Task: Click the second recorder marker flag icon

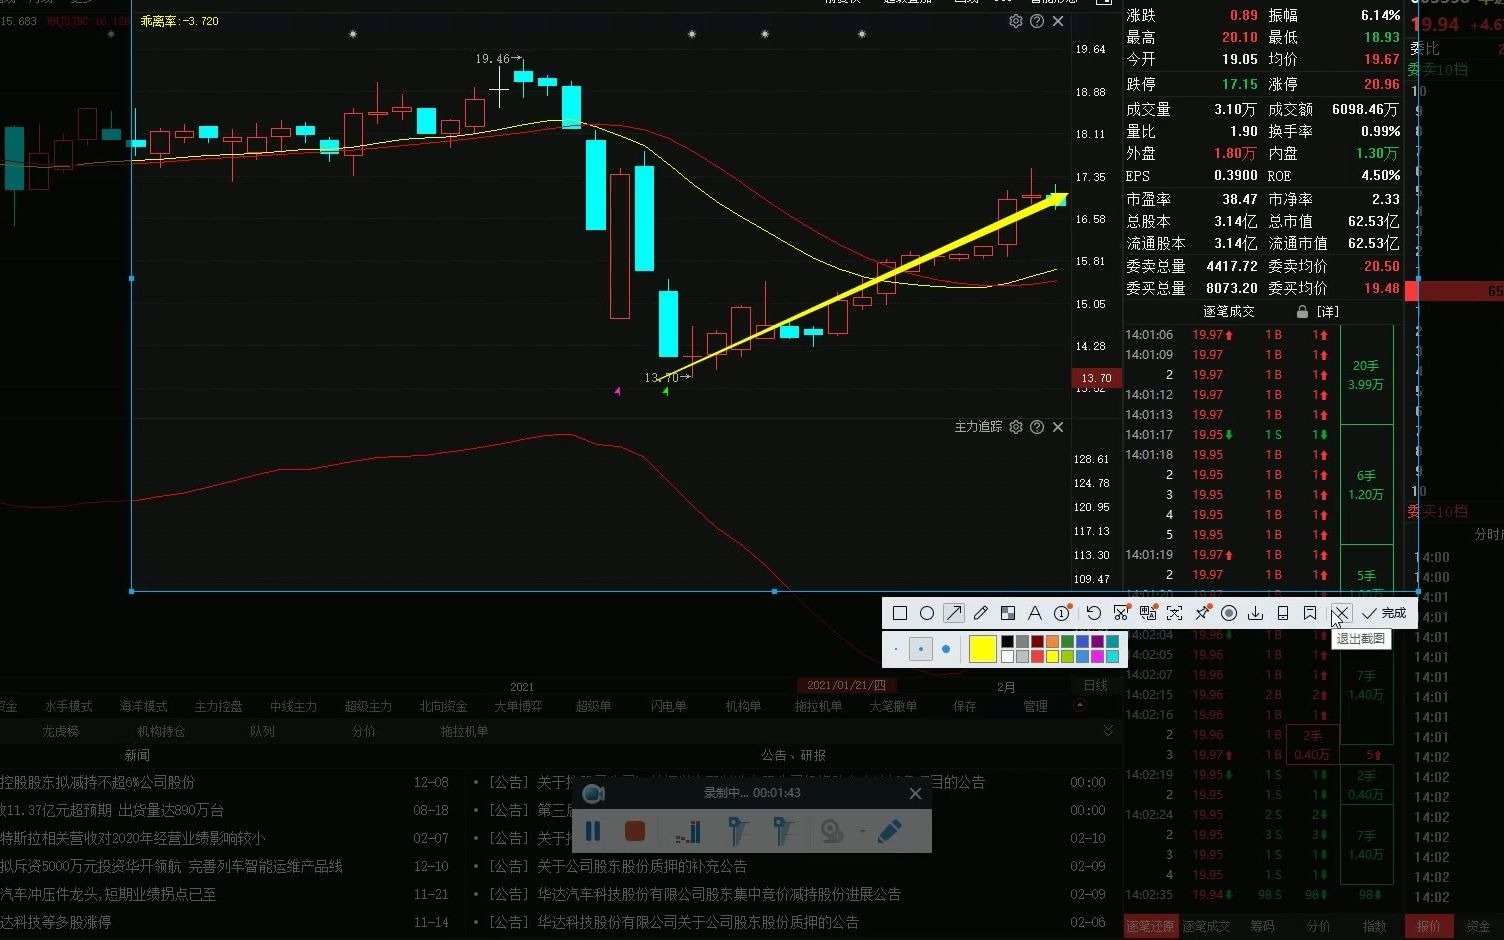Action: click(x=783, y=831)
